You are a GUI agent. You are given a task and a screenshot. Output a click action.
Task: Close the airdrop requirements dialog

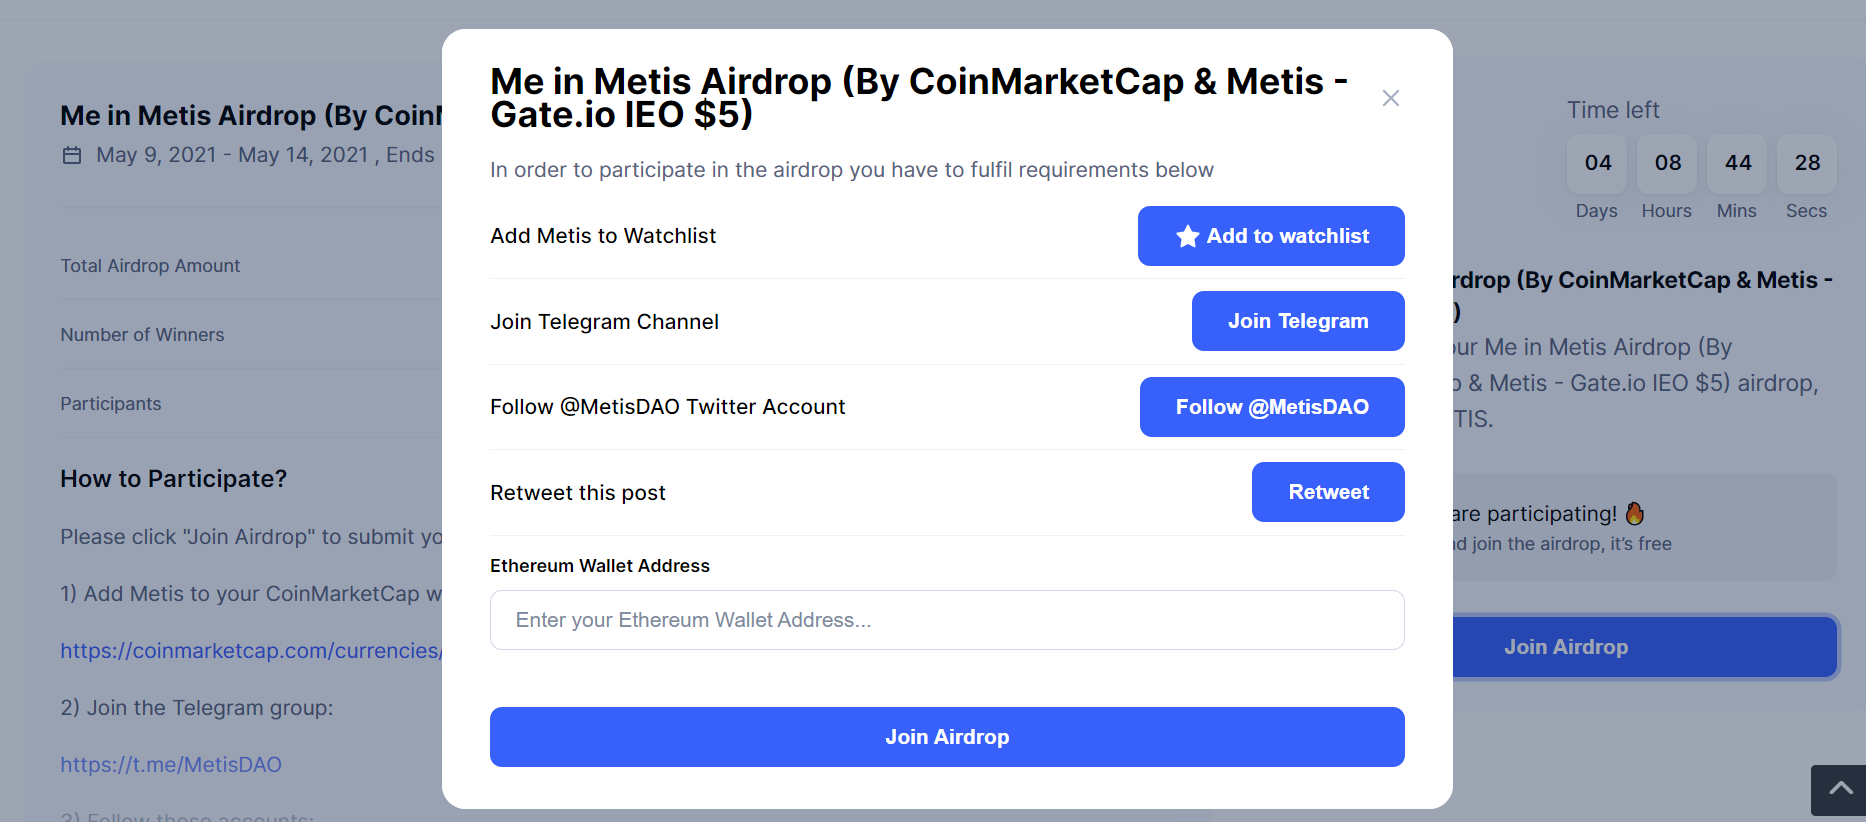pyautogui.click(x=1390, y=98)
